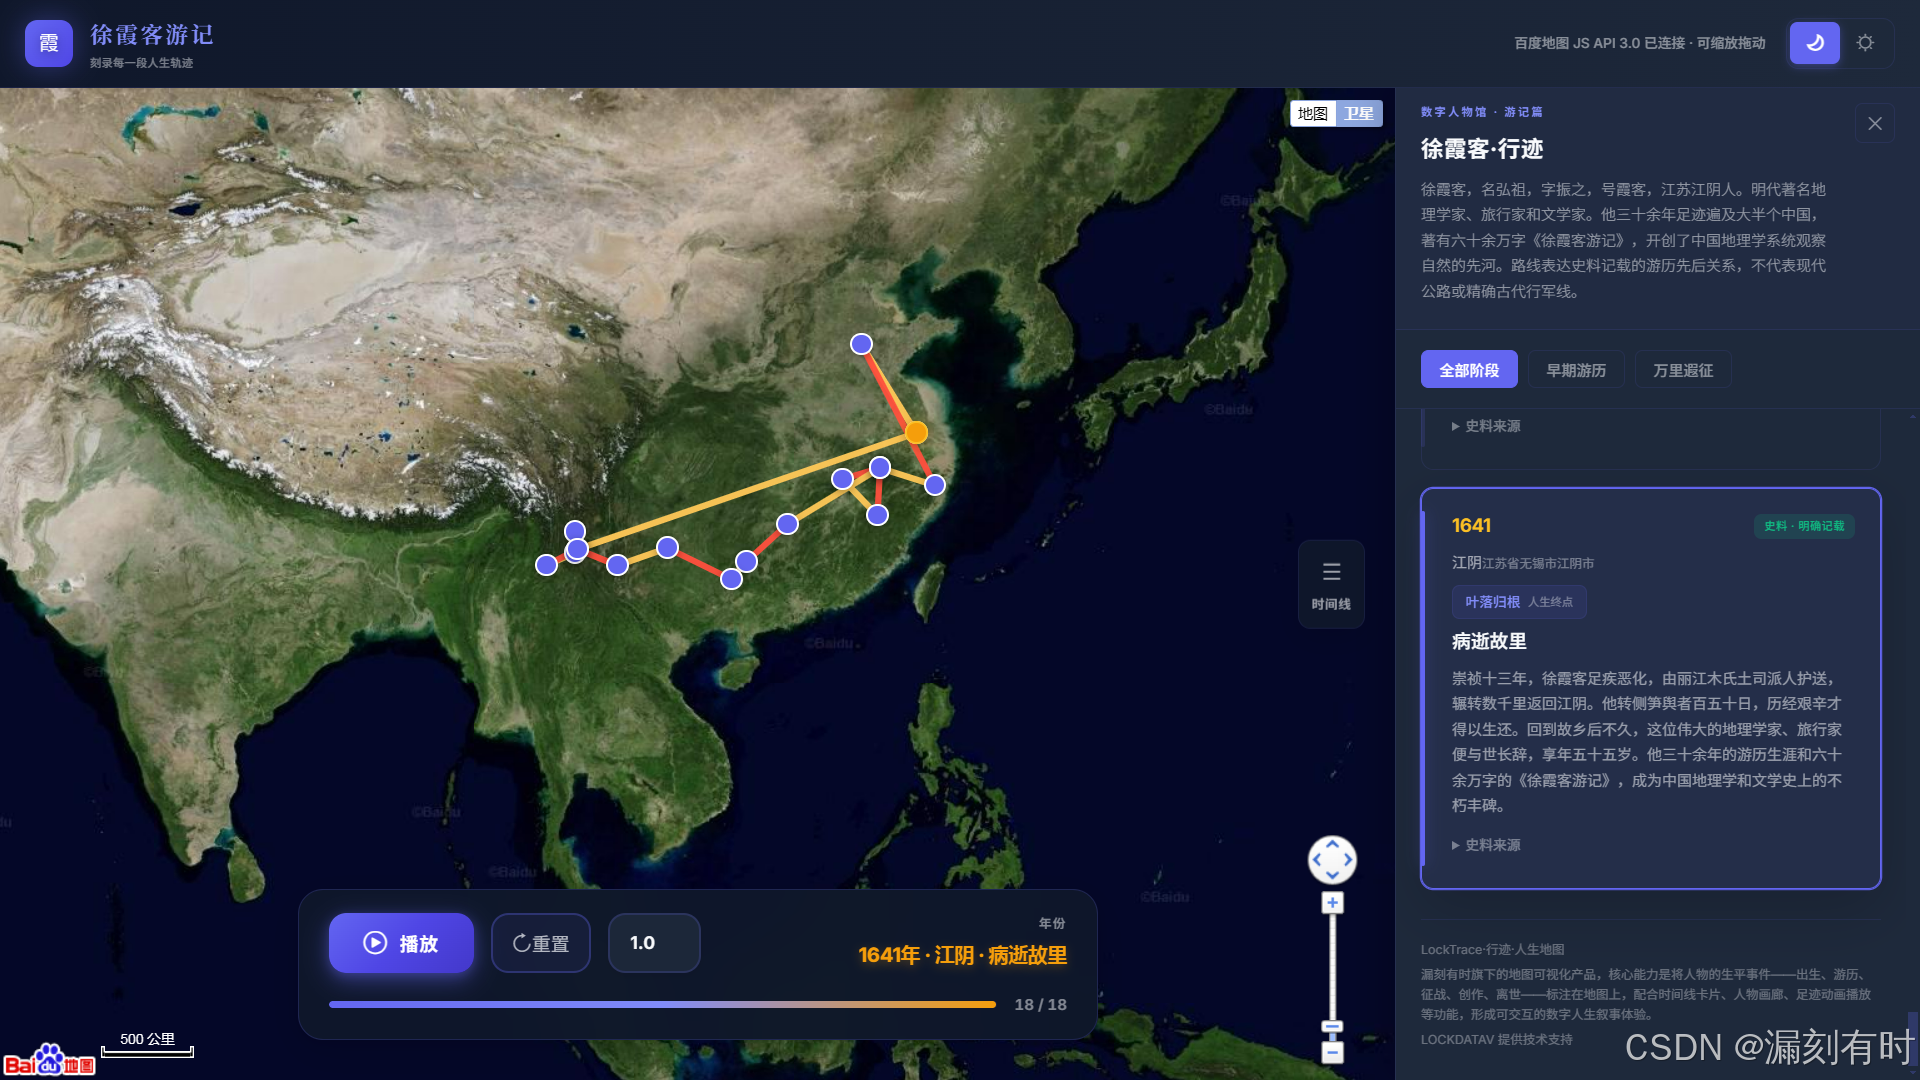Screen dimensions: 1920x1080
Task: Pan the map left with arrow
Action: [1317, 859]
